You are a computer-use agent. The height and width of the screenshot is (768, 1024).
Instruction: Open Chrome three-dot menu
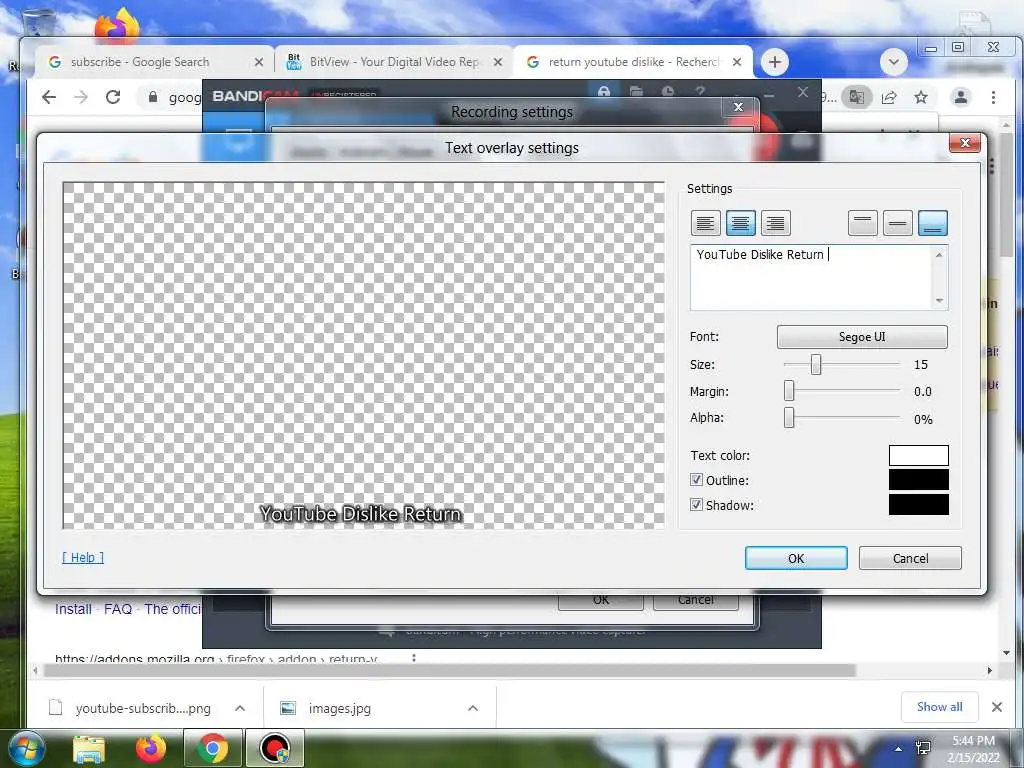993,97
